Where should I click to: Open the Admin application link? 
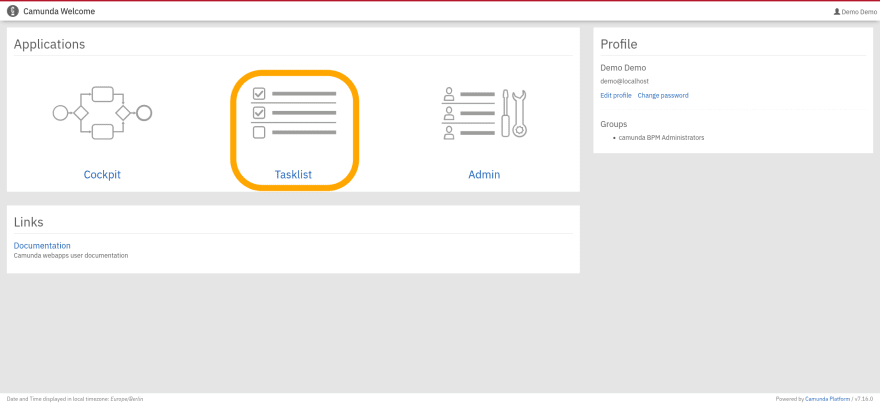click(484, 175)
